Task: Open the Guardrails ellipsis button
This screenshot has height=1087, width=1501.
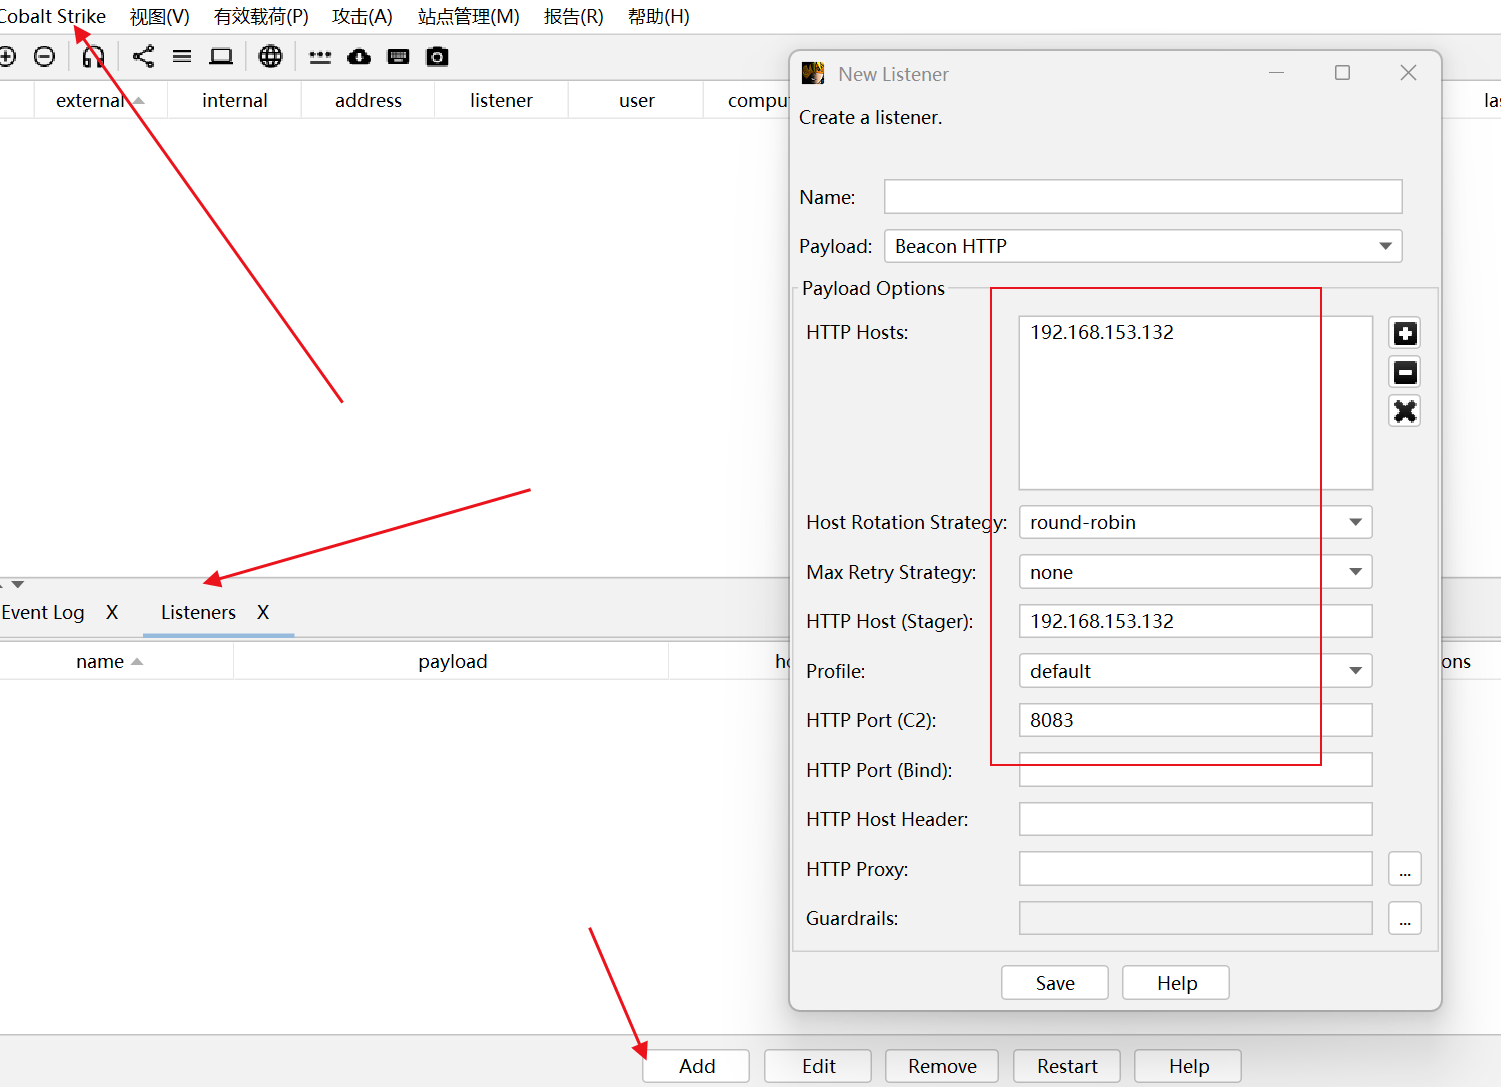Action: coord(1405,918)
